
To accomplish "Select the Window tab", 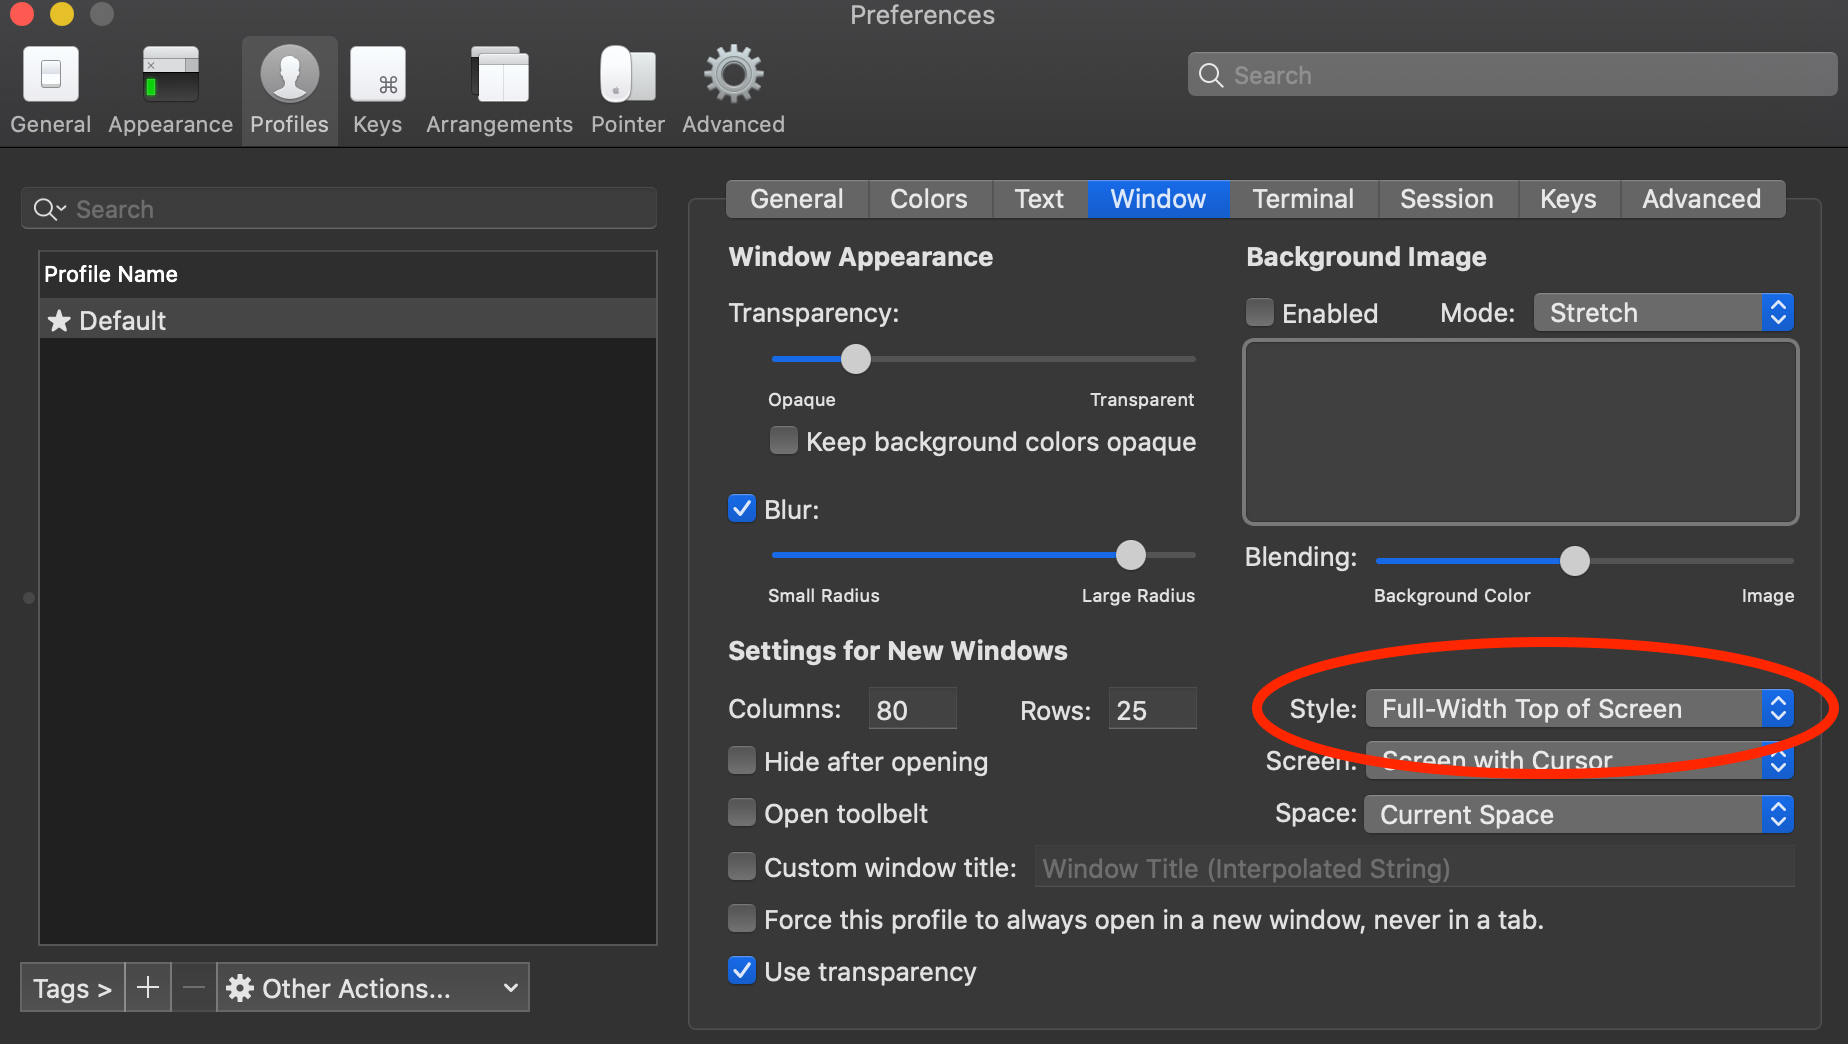I will click(x=1158, y=199).
